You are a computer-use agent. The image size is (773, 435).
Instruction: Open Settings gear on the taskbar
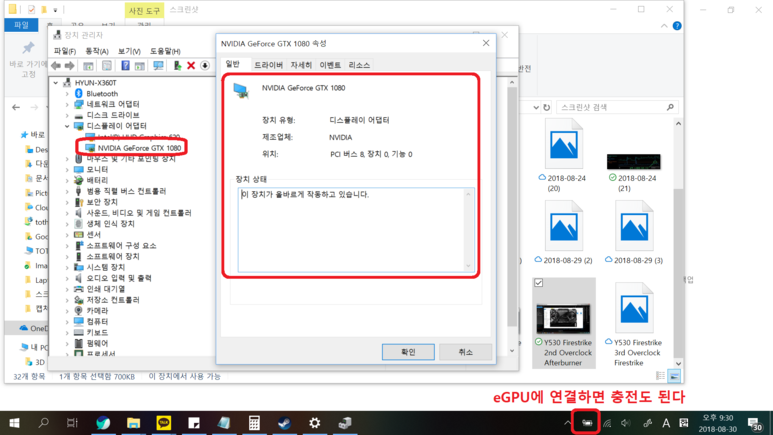pos(315,423)
